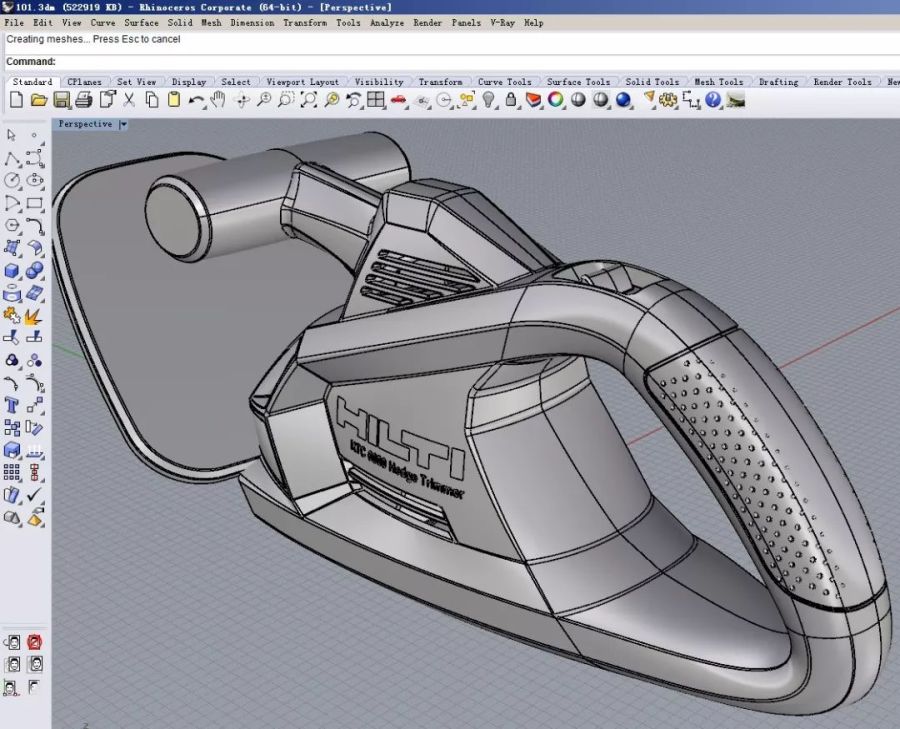The height and width of the screenshot is (729, 900).
Task: Select the Box solid tool
Action: pyautogui.click(x=12, y=272)
